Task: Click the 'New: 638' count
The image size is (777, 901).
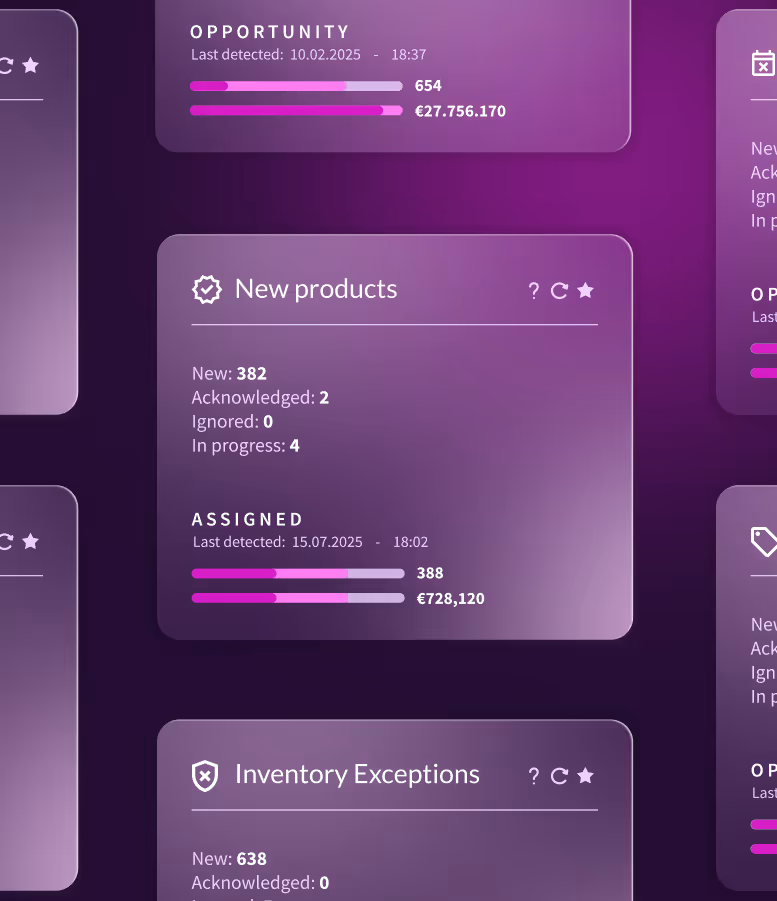Action: (229, 859)
